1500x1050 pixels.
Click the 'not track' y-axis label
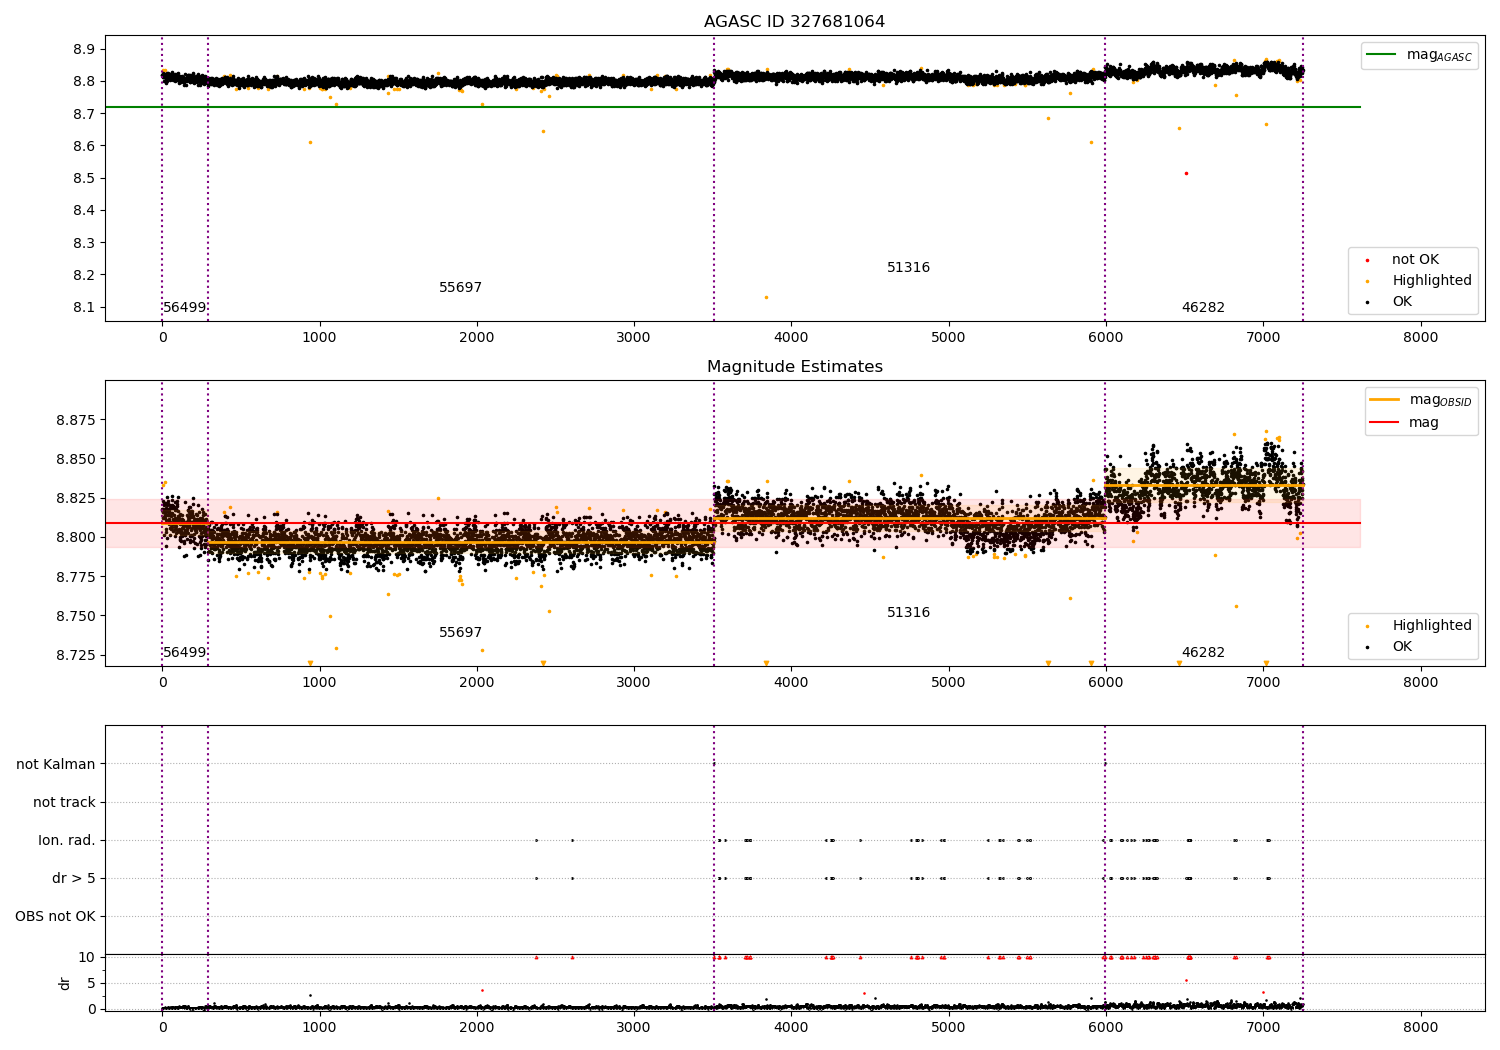64,802
